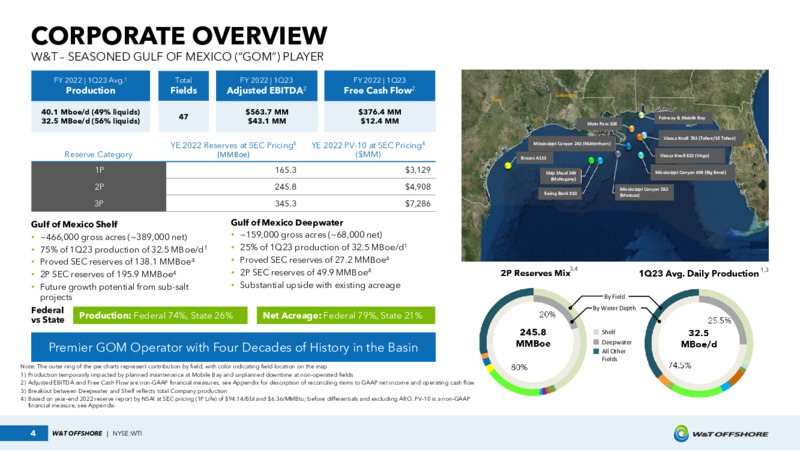Click the By Water Depth chart callout label
800x450 pixels.
[614, 308]
